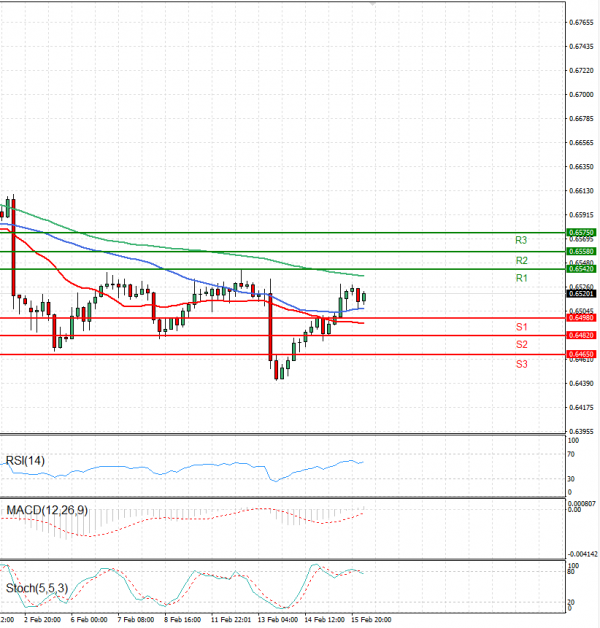Select the 0.64650 support price tag
This screenshot has height=628, width=600.
tap(581, 354)
